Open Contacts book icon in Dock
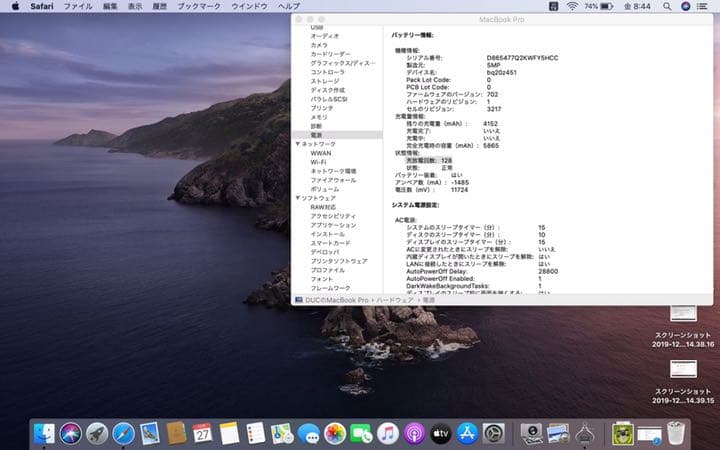Screen dimensions: 720x450 tap(176, 433)
